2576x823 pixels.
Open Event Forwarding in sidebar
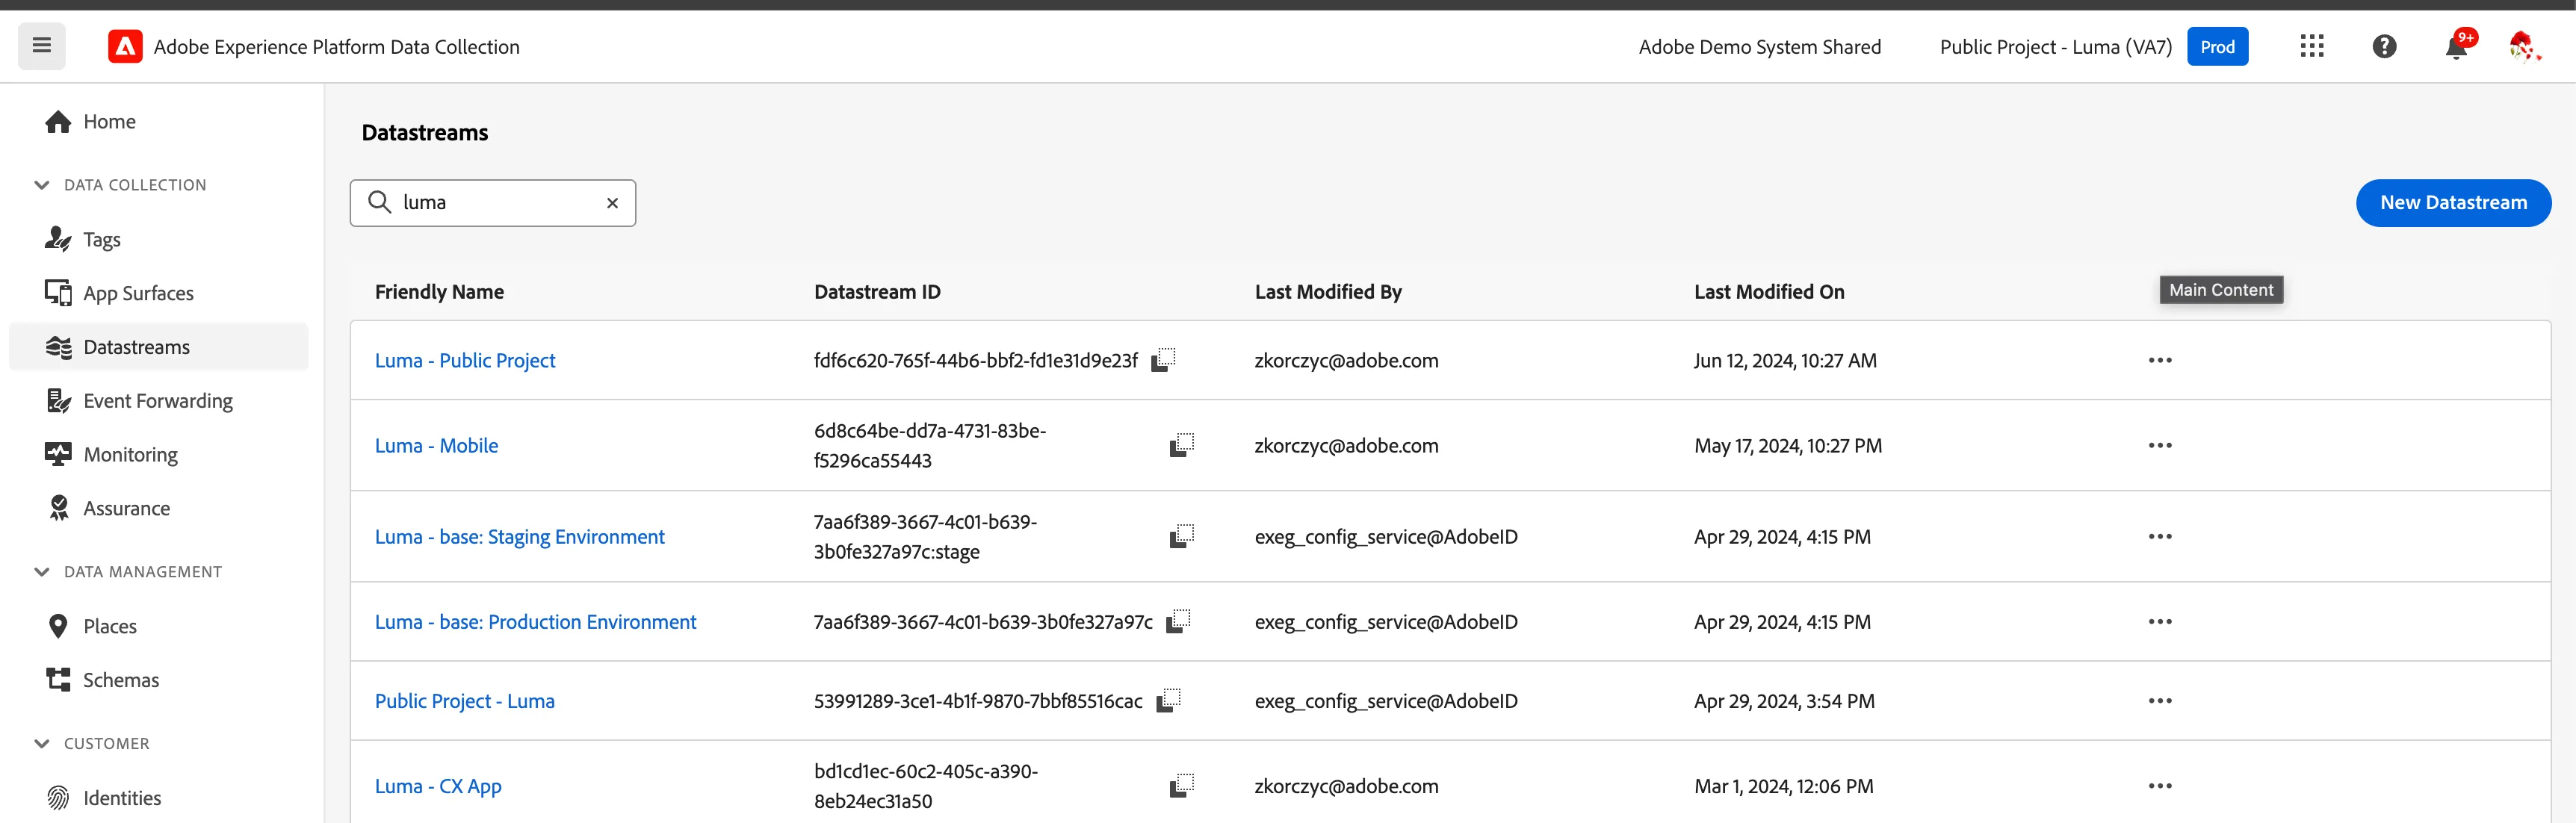(159, 401)
